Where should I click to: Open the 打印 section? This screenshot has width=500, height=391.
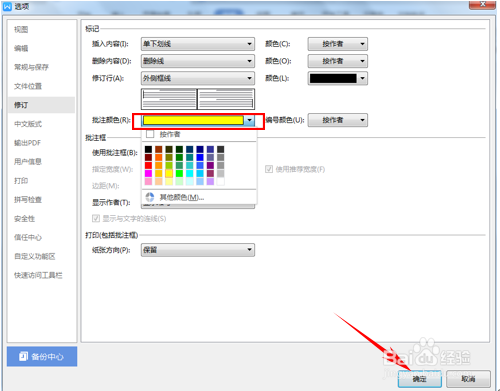41,181
